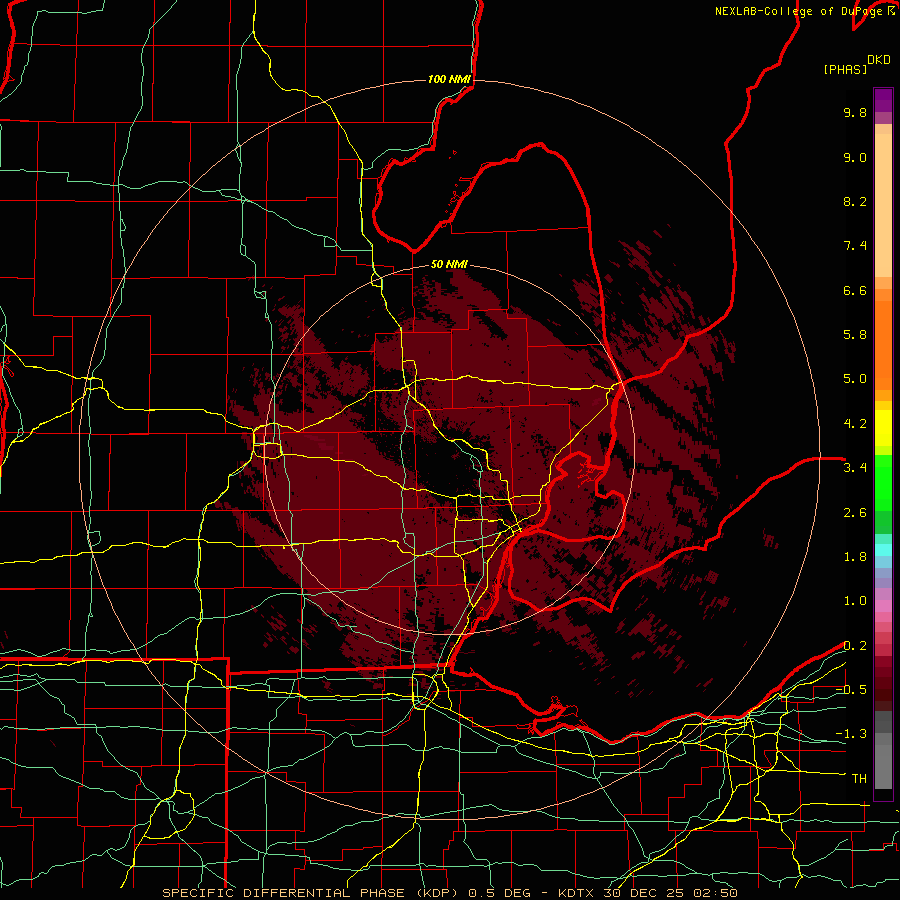Viewport: 900px width, 900px height.
Task: Click the 9.0 value on the scale
Action: click(855, 157)
